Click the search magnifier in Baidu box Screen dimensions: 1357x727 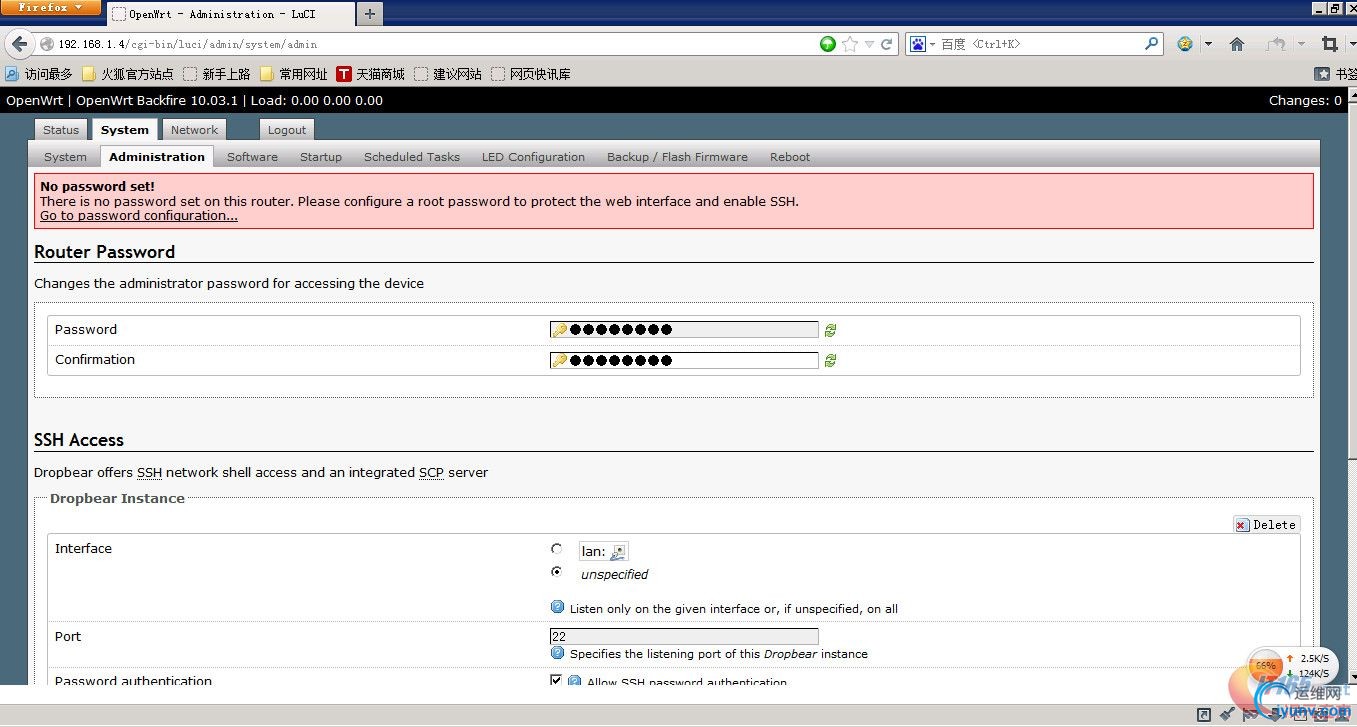[1152, 44]
